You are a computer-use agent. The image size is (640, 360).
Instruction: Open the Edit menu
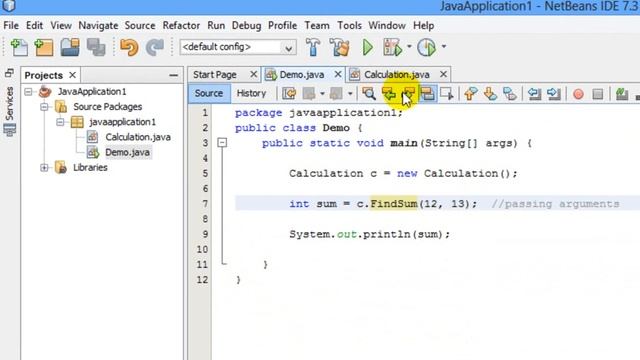pos(34,25)
